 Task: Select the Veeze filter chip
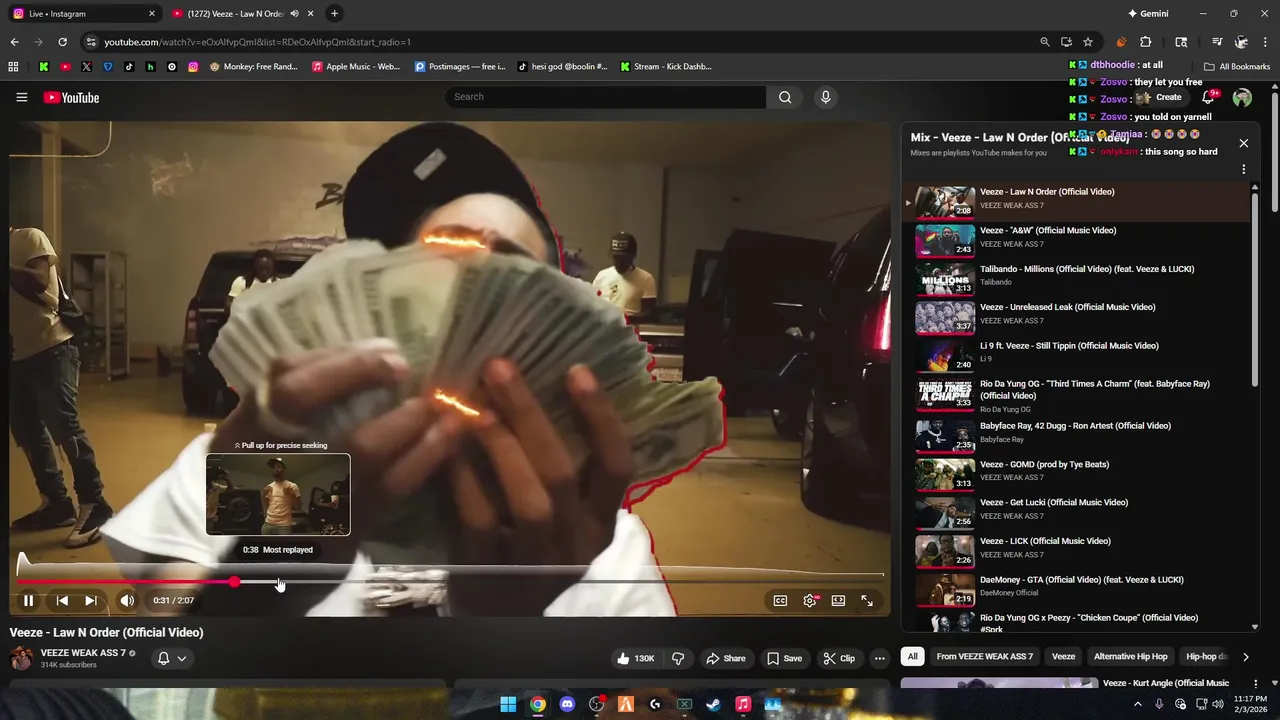click(1063, 657)
